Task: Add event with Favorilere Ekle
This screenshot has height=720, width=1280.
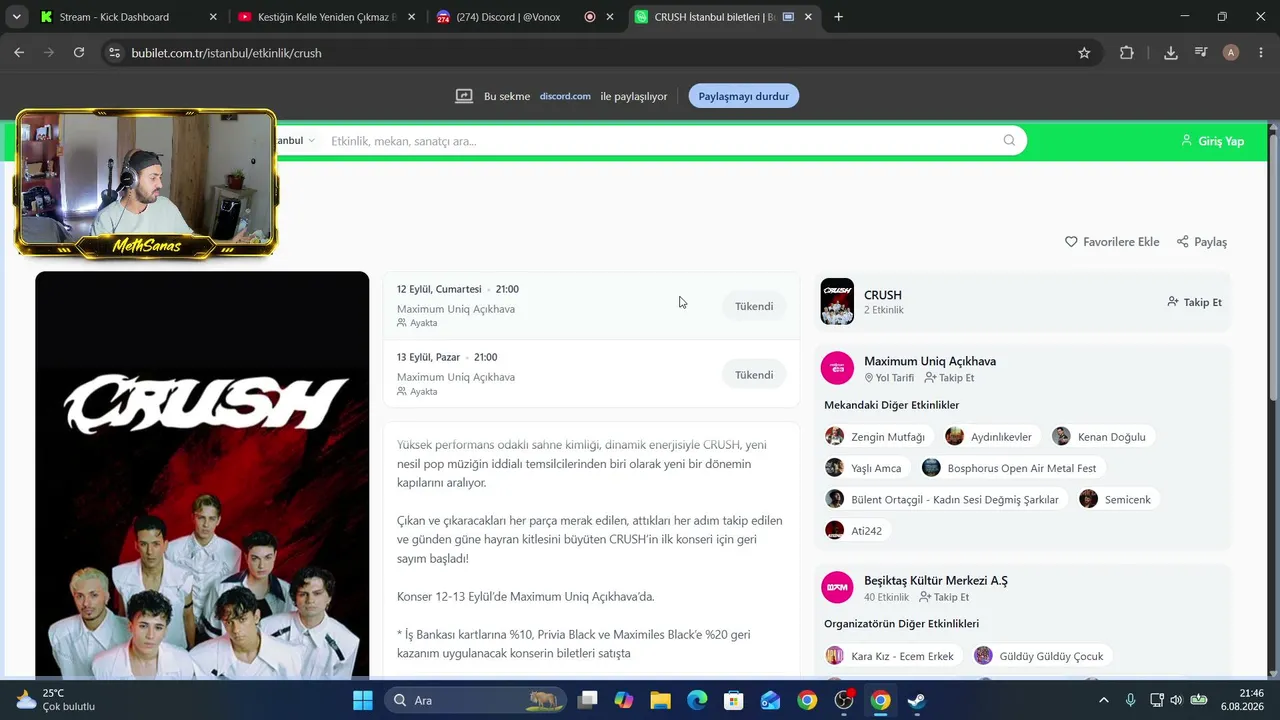Action: pyautogui.click(x=1112, y=242)
